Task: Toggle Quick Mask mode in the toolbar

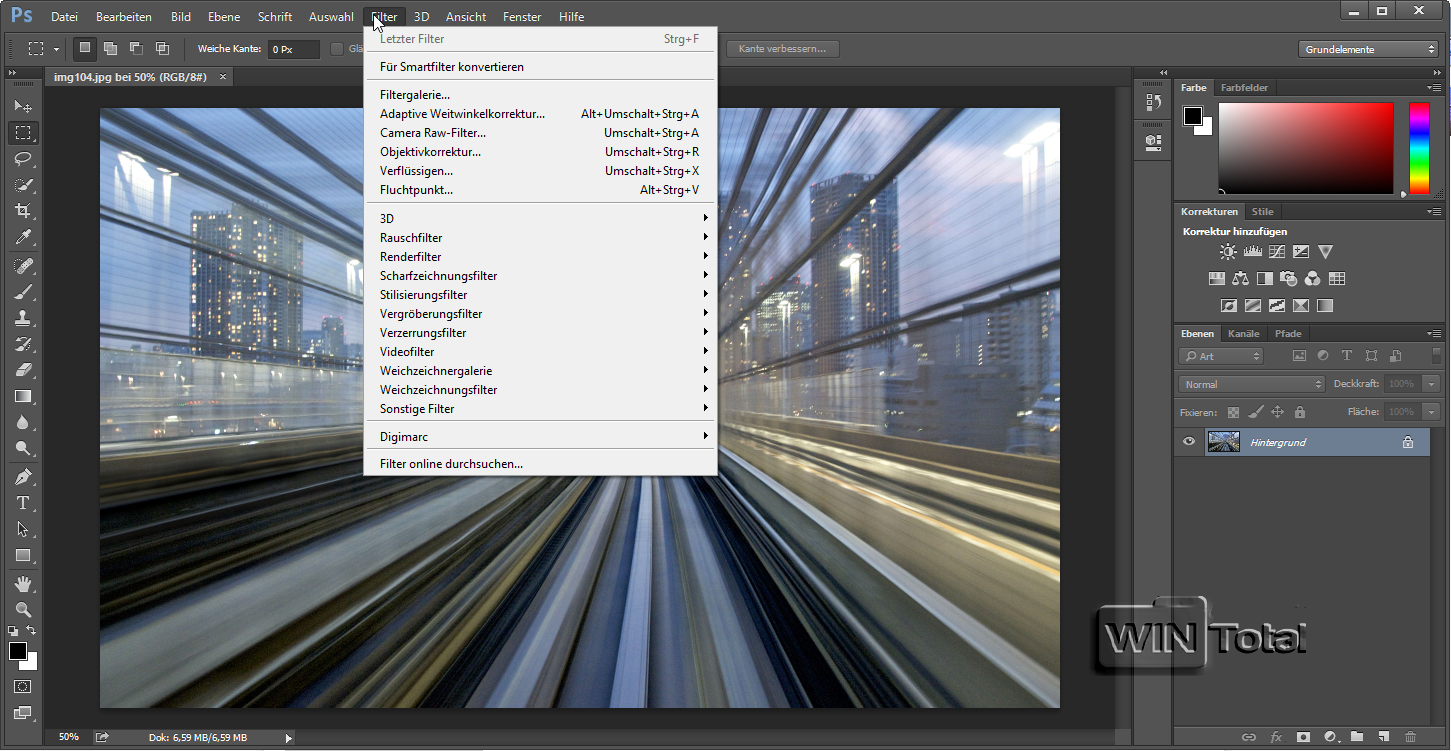Action: (23, 687)
